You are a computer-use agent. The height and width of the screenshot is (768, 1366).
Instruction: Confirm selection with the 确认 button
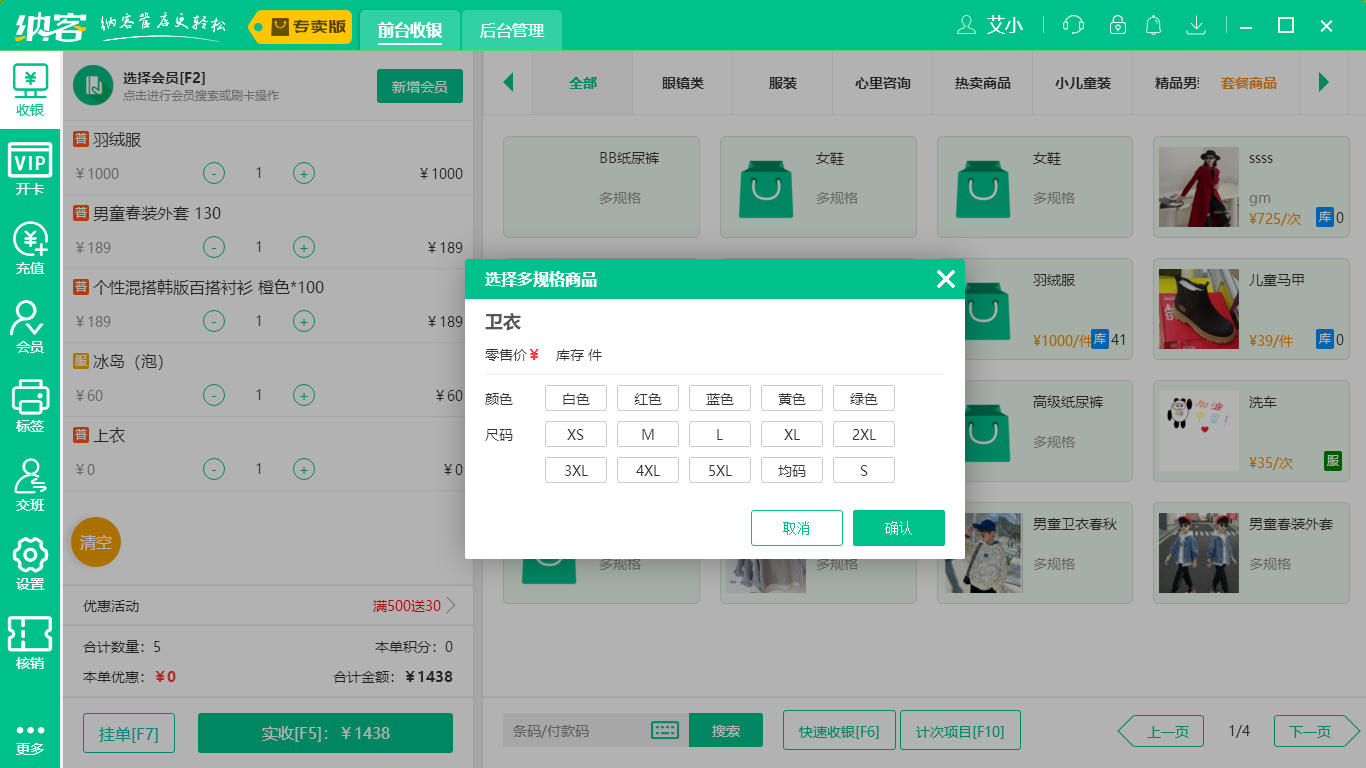tap(898, 528)
